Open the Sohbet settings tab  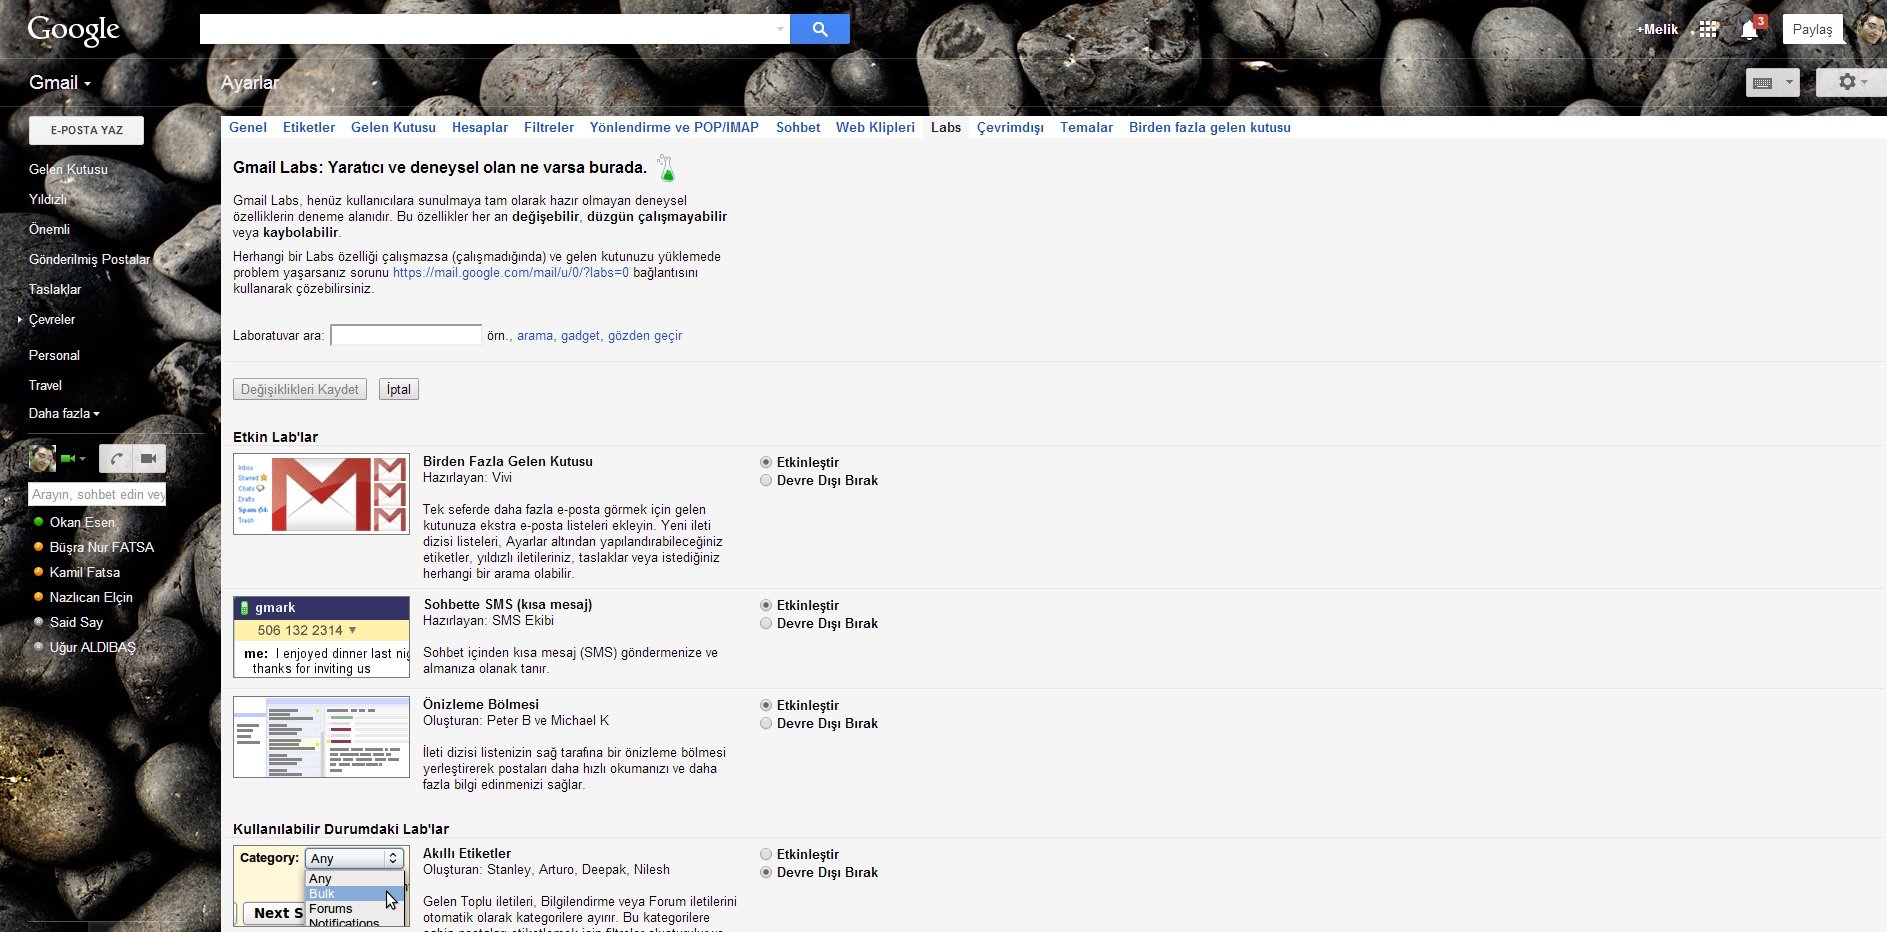point(798,127)
